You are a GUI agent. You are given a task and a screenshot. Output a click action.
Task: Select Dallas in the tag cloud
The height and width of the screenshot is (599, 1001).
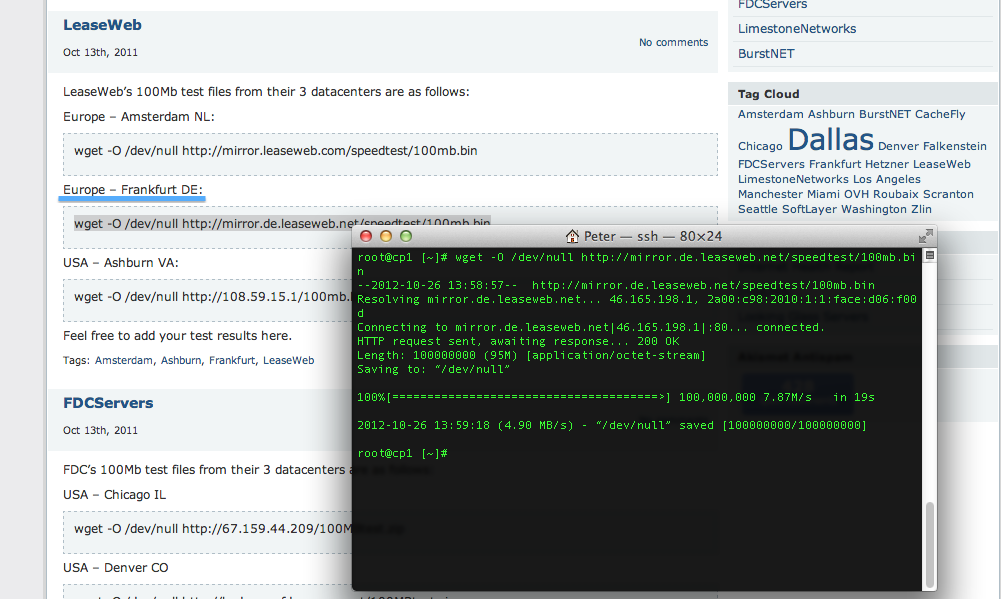[831, 139]
